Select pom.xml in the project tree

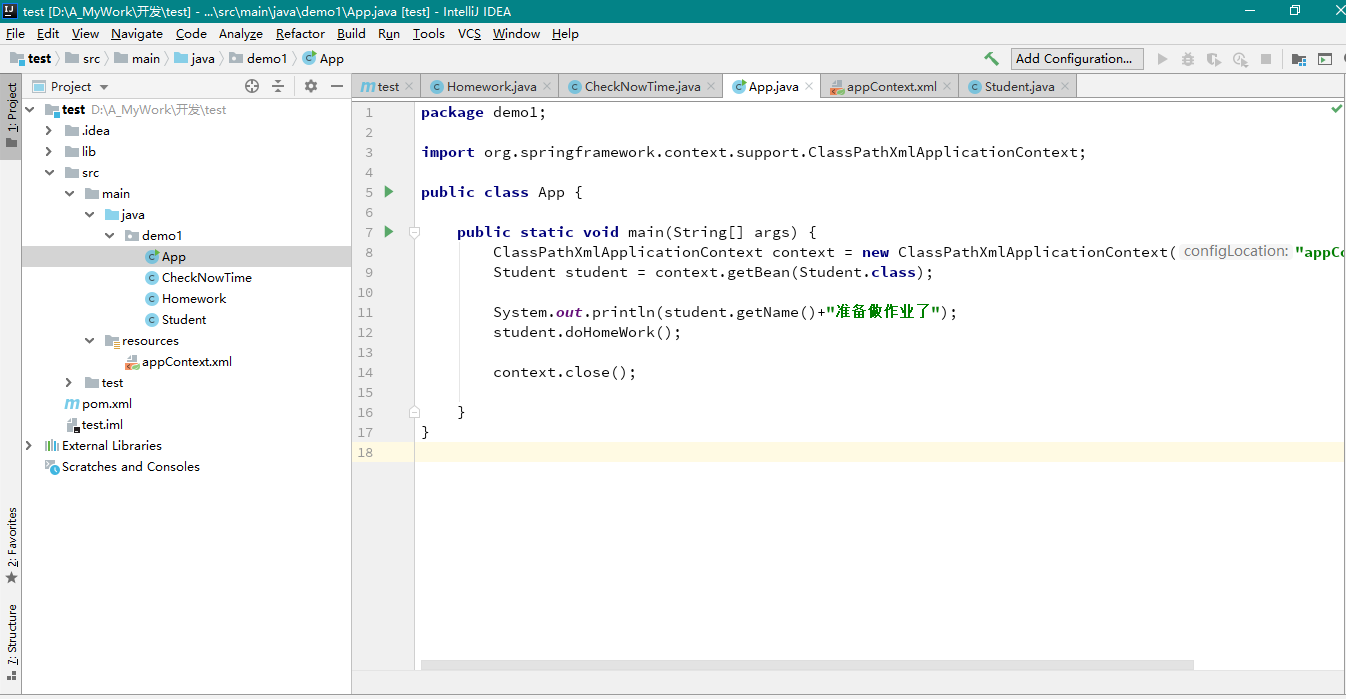(106, 404)
